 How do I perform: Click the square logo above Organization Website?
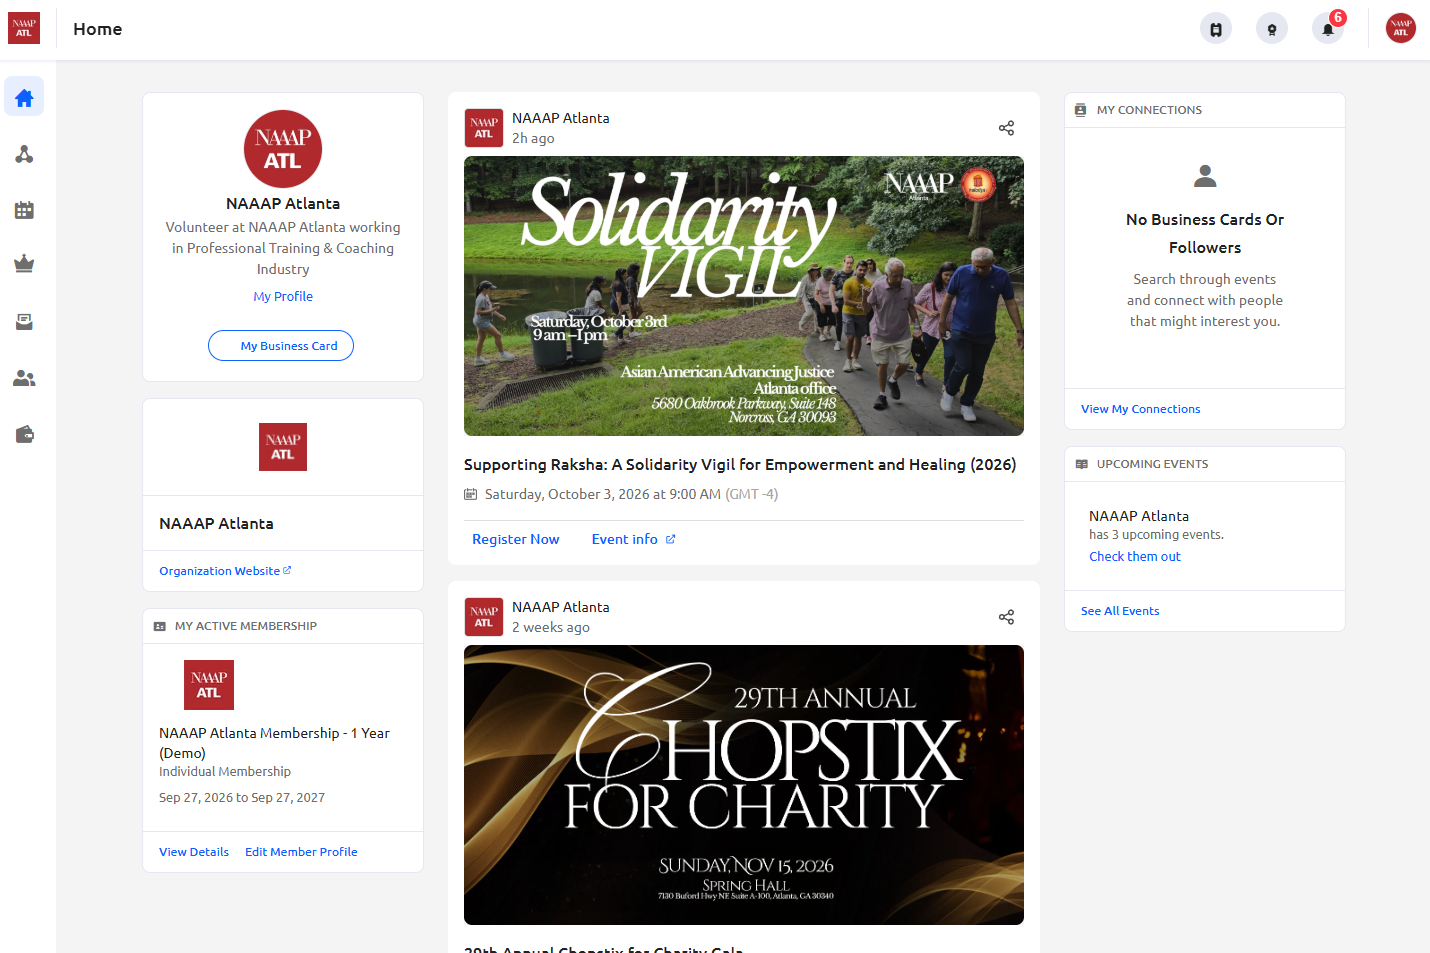click(x=283, y=447)
